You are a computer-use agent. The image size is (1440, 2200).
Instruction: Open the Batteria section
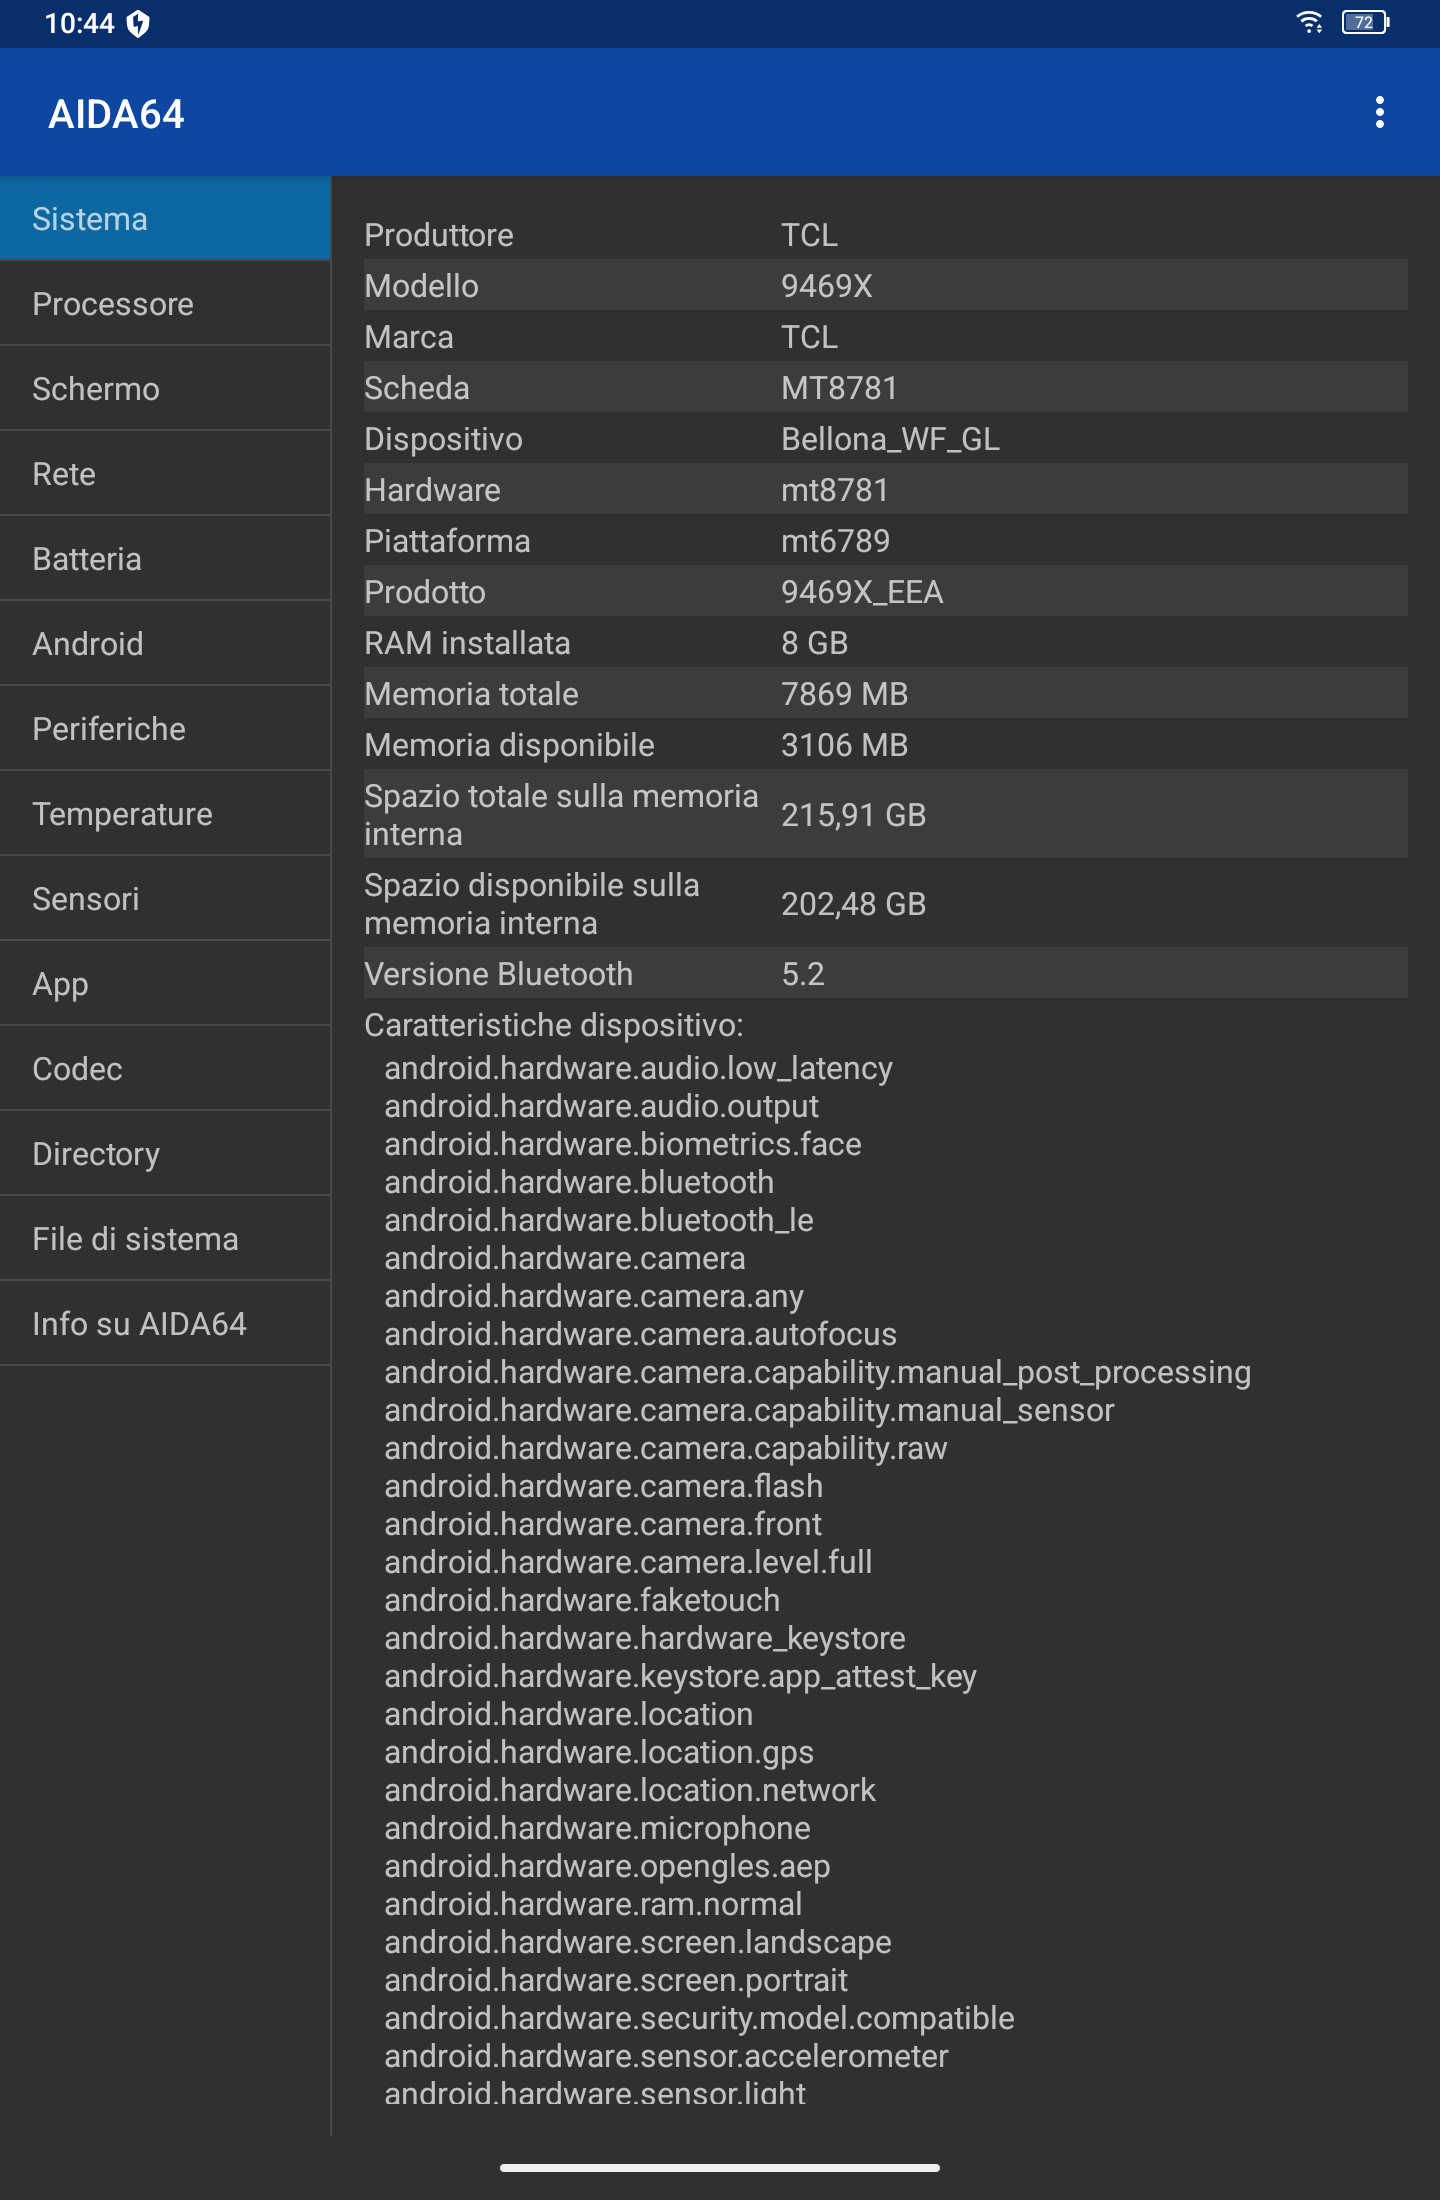coord(165,559)
